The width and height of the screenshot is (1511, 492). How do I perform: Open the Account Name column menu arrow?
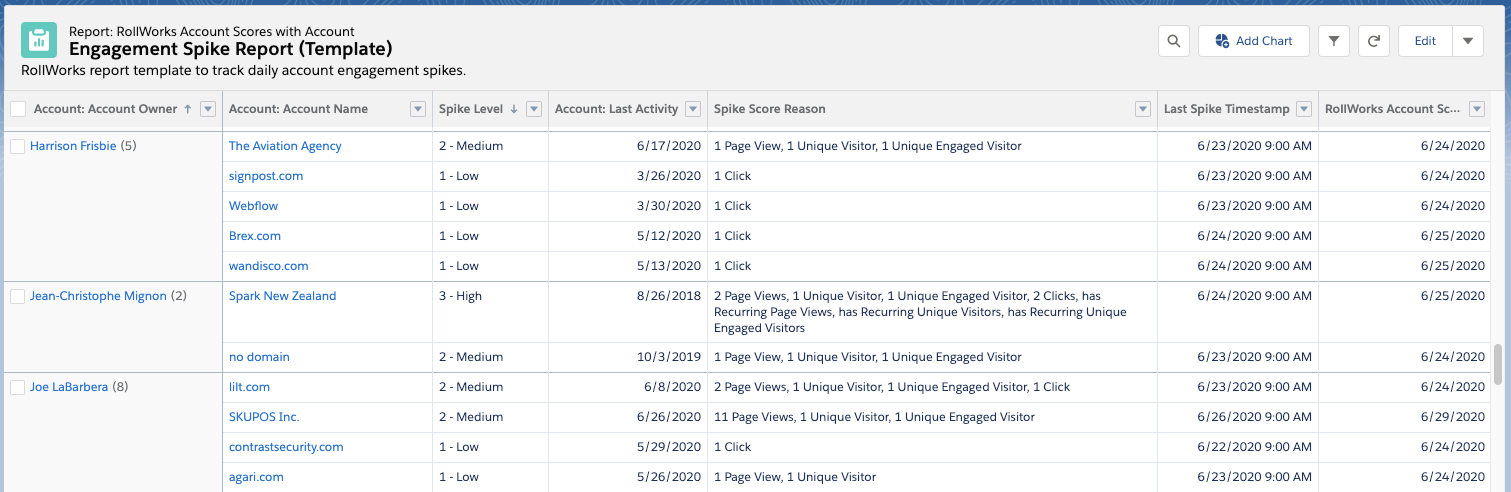tap(418, 109)
